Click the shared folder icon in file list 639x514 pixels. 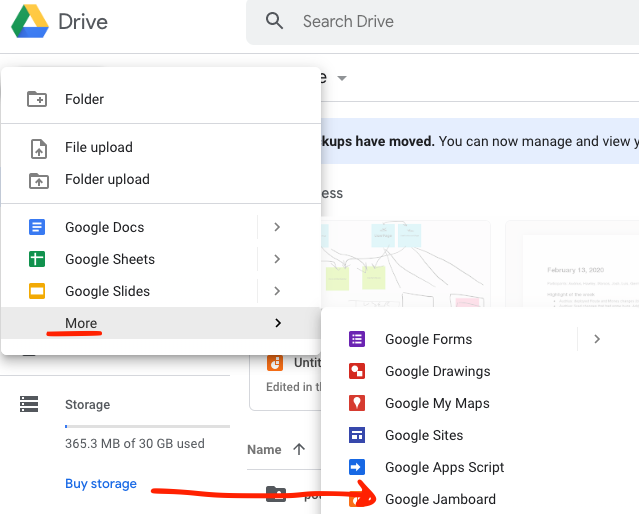276,494
